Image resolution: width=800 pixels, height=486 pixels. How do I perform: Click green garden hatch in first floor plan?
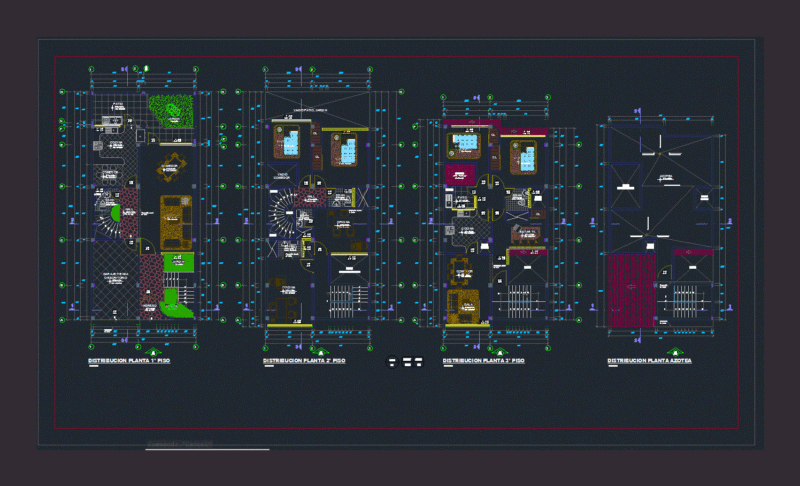(172, 112)
